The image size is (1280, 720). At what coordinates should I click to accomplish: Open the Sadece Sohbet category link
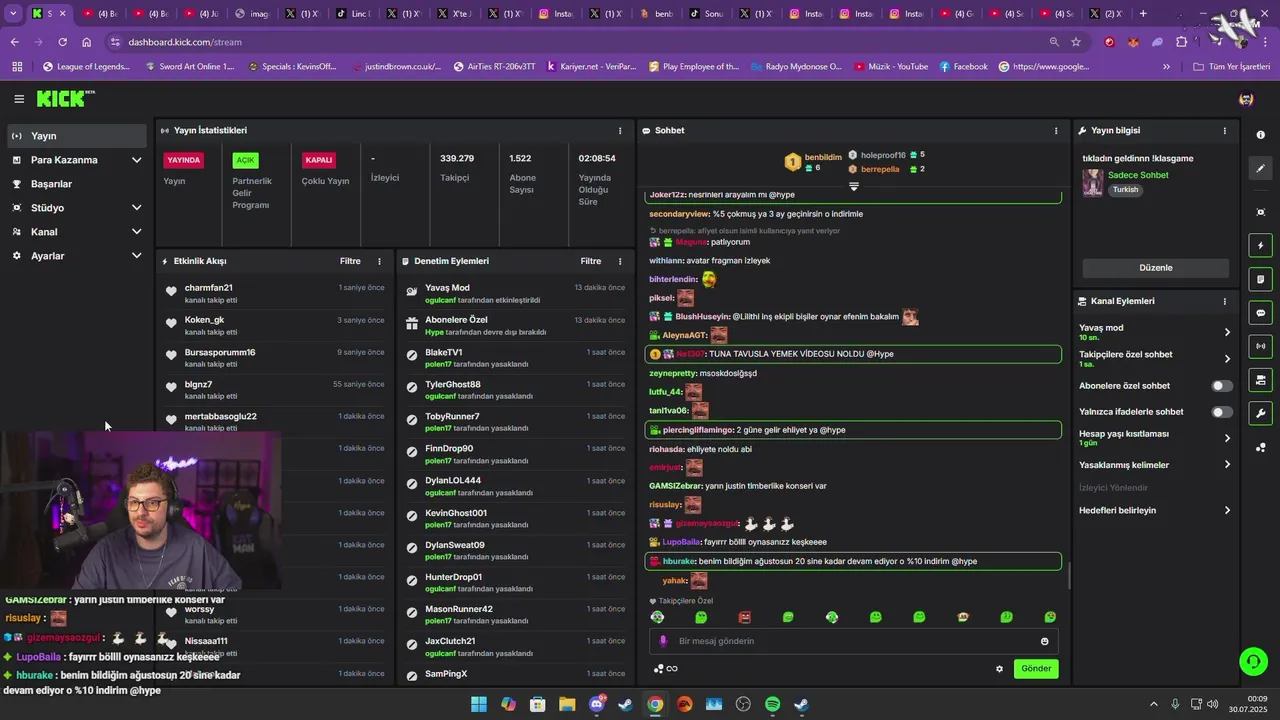(x=1138, y=175)
